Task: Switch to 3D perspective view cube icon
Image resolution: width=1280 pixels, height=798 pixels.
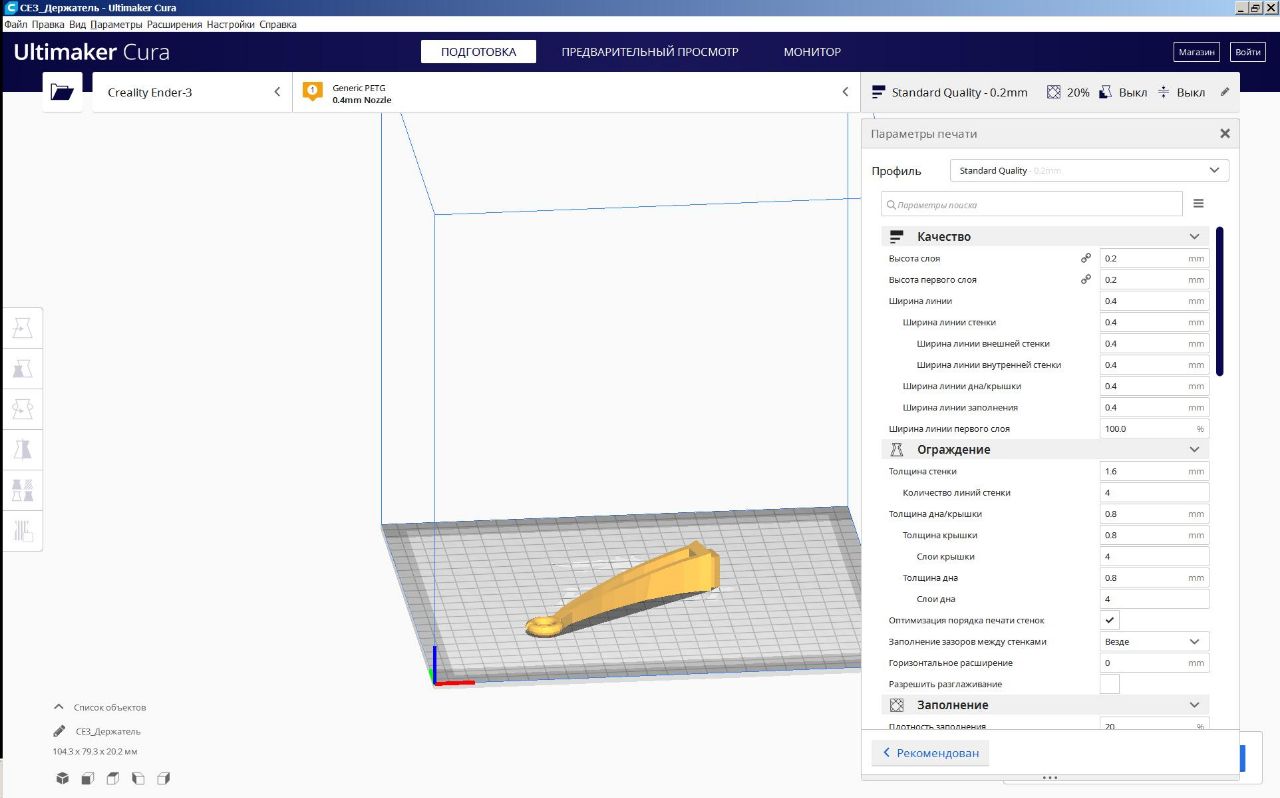Action: click(62, 778)
